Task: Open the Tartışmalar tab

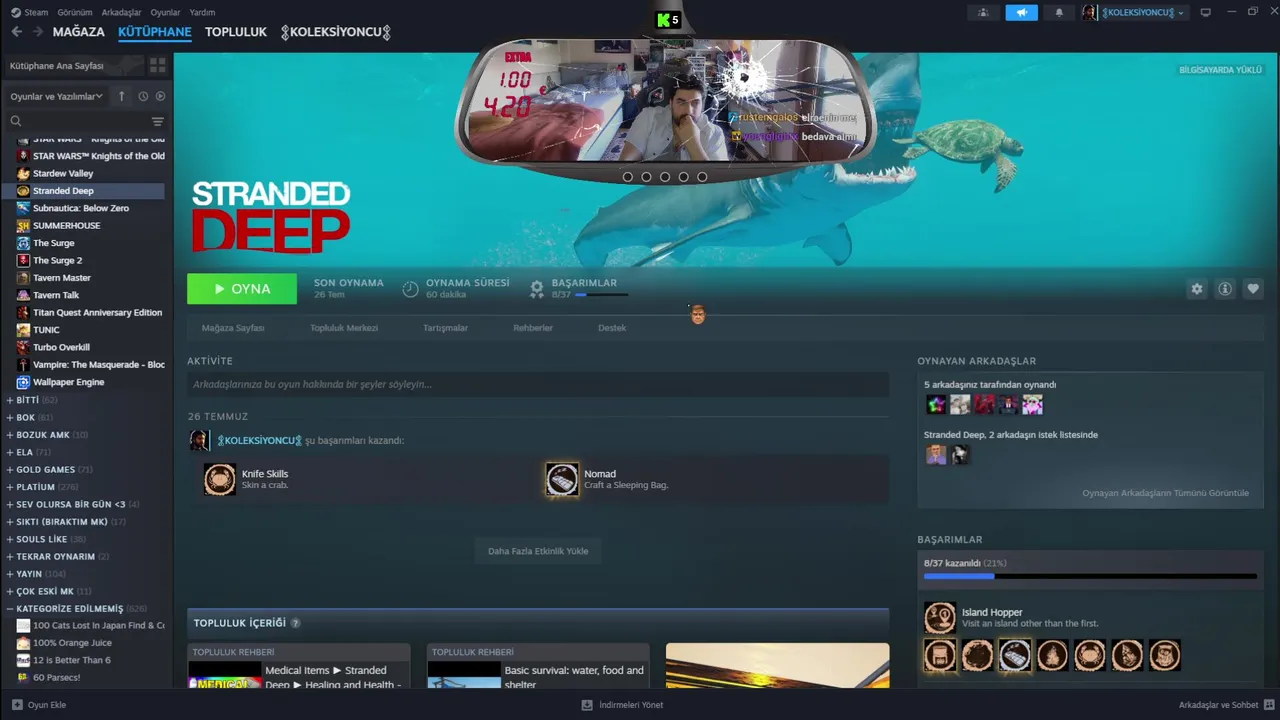Action: [x=445, y=328]
